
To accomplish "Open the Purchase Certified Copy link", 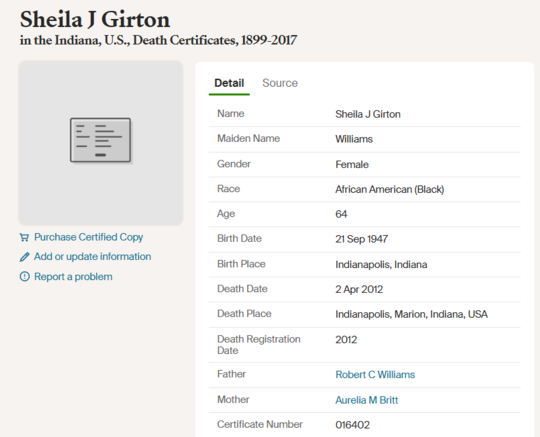I will [x=89, y=237].
